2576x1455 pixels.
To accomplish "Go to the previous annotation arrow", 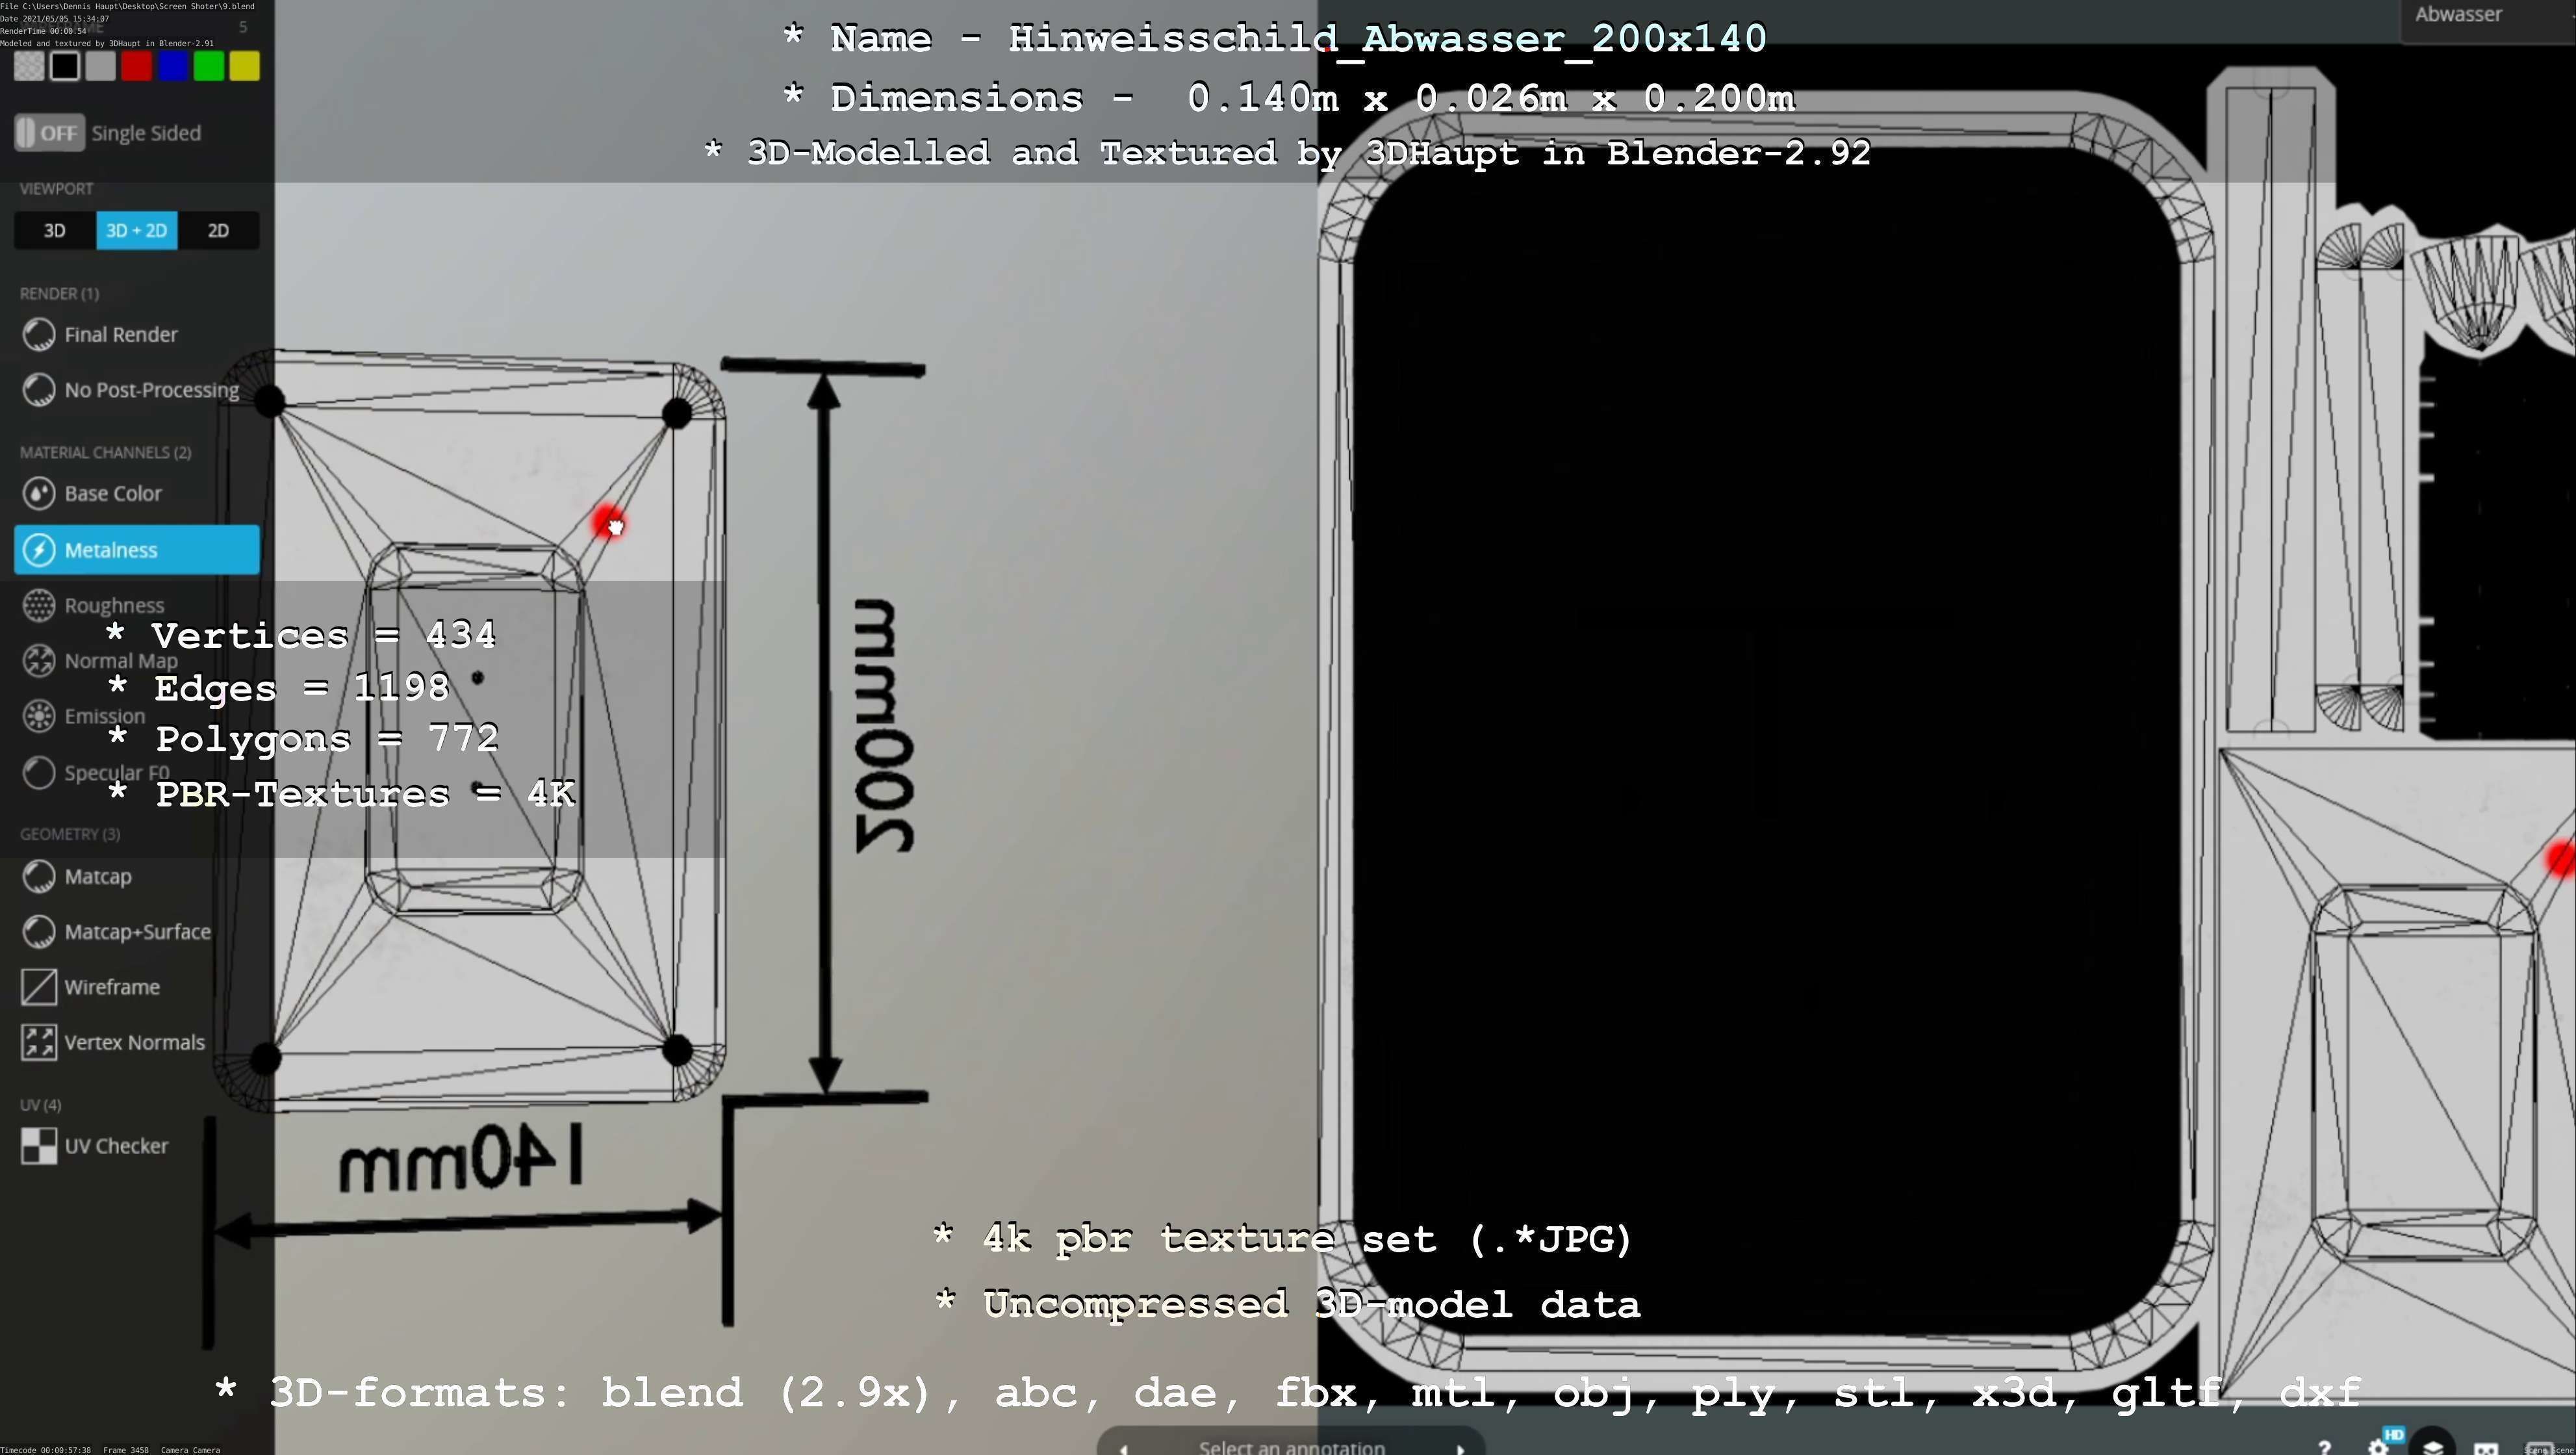I will pyautogui.click(x=1124, y=1448).
